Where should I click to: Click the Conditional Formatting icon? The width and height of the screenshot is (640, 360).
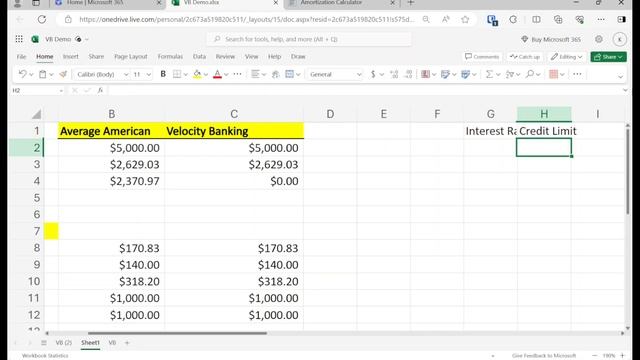click(x=425, y=74)
